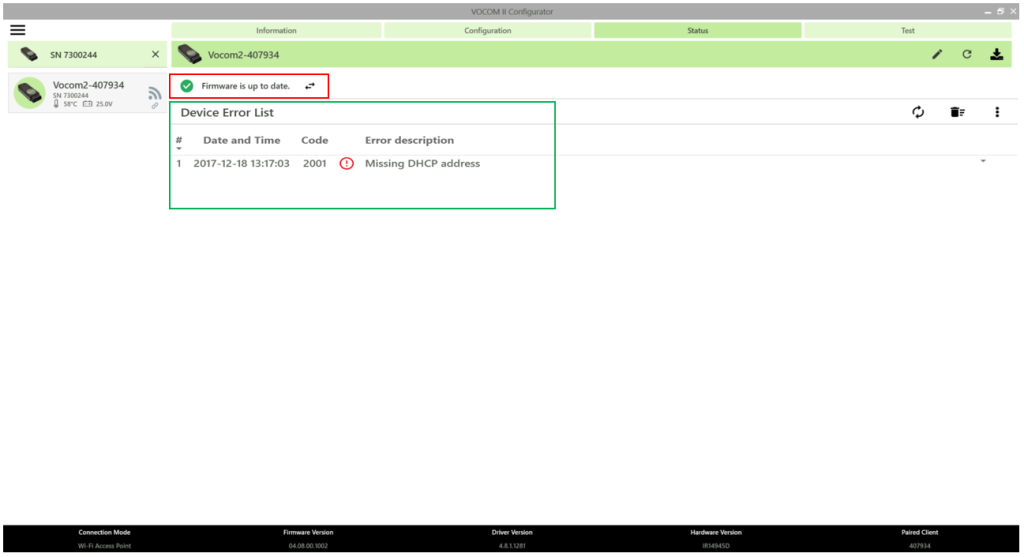Viewport: 1024px width, 557px height.
Task: Click the Vocom2-407934 title in green header
Action: pyautogui.click(x=244, y=55)
